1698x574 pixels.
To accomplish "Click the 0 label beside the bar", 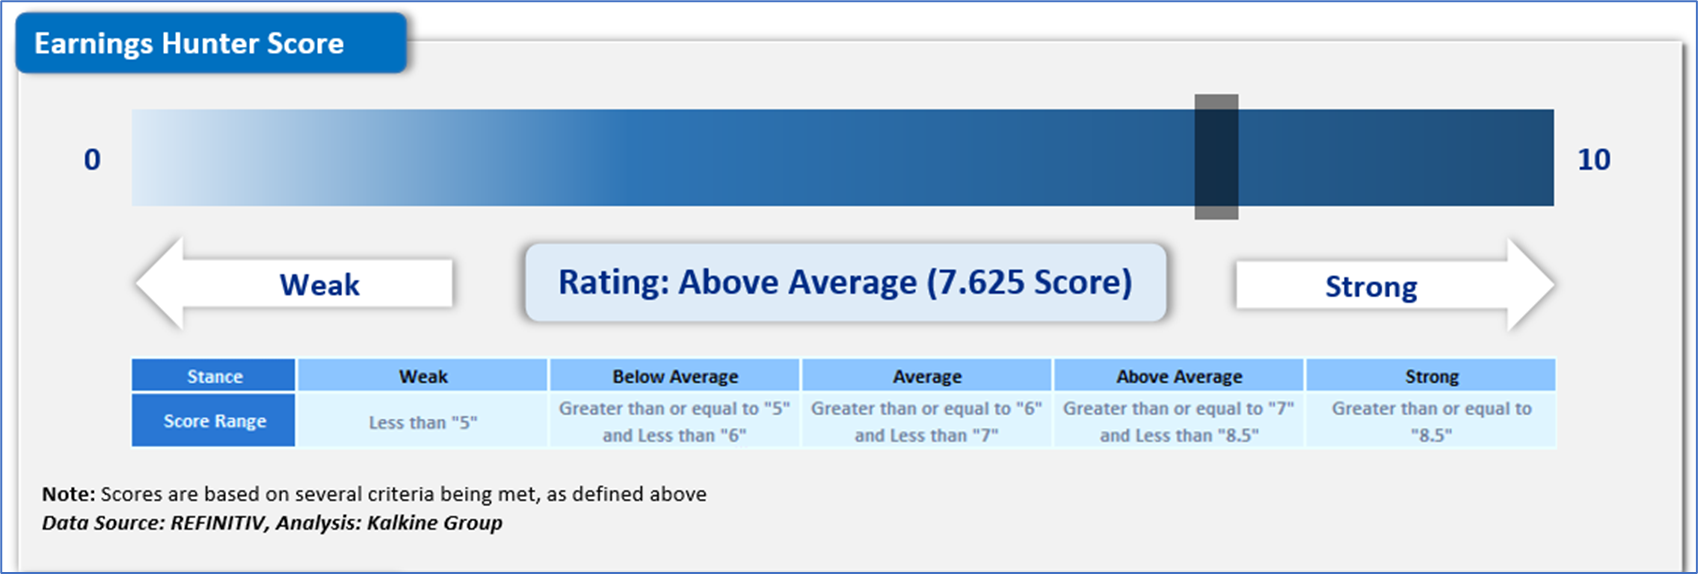I will click(92, 159).
